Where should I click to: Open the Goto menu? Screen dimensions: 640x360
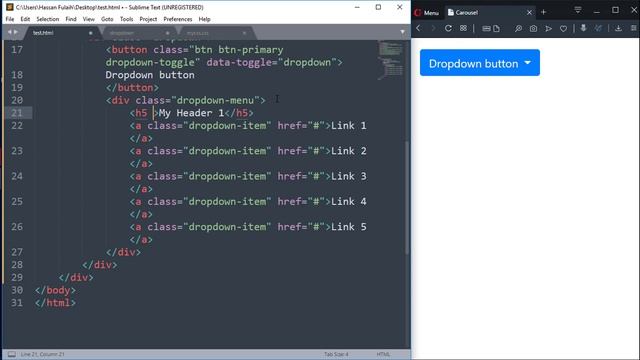(x=107, y=19)
